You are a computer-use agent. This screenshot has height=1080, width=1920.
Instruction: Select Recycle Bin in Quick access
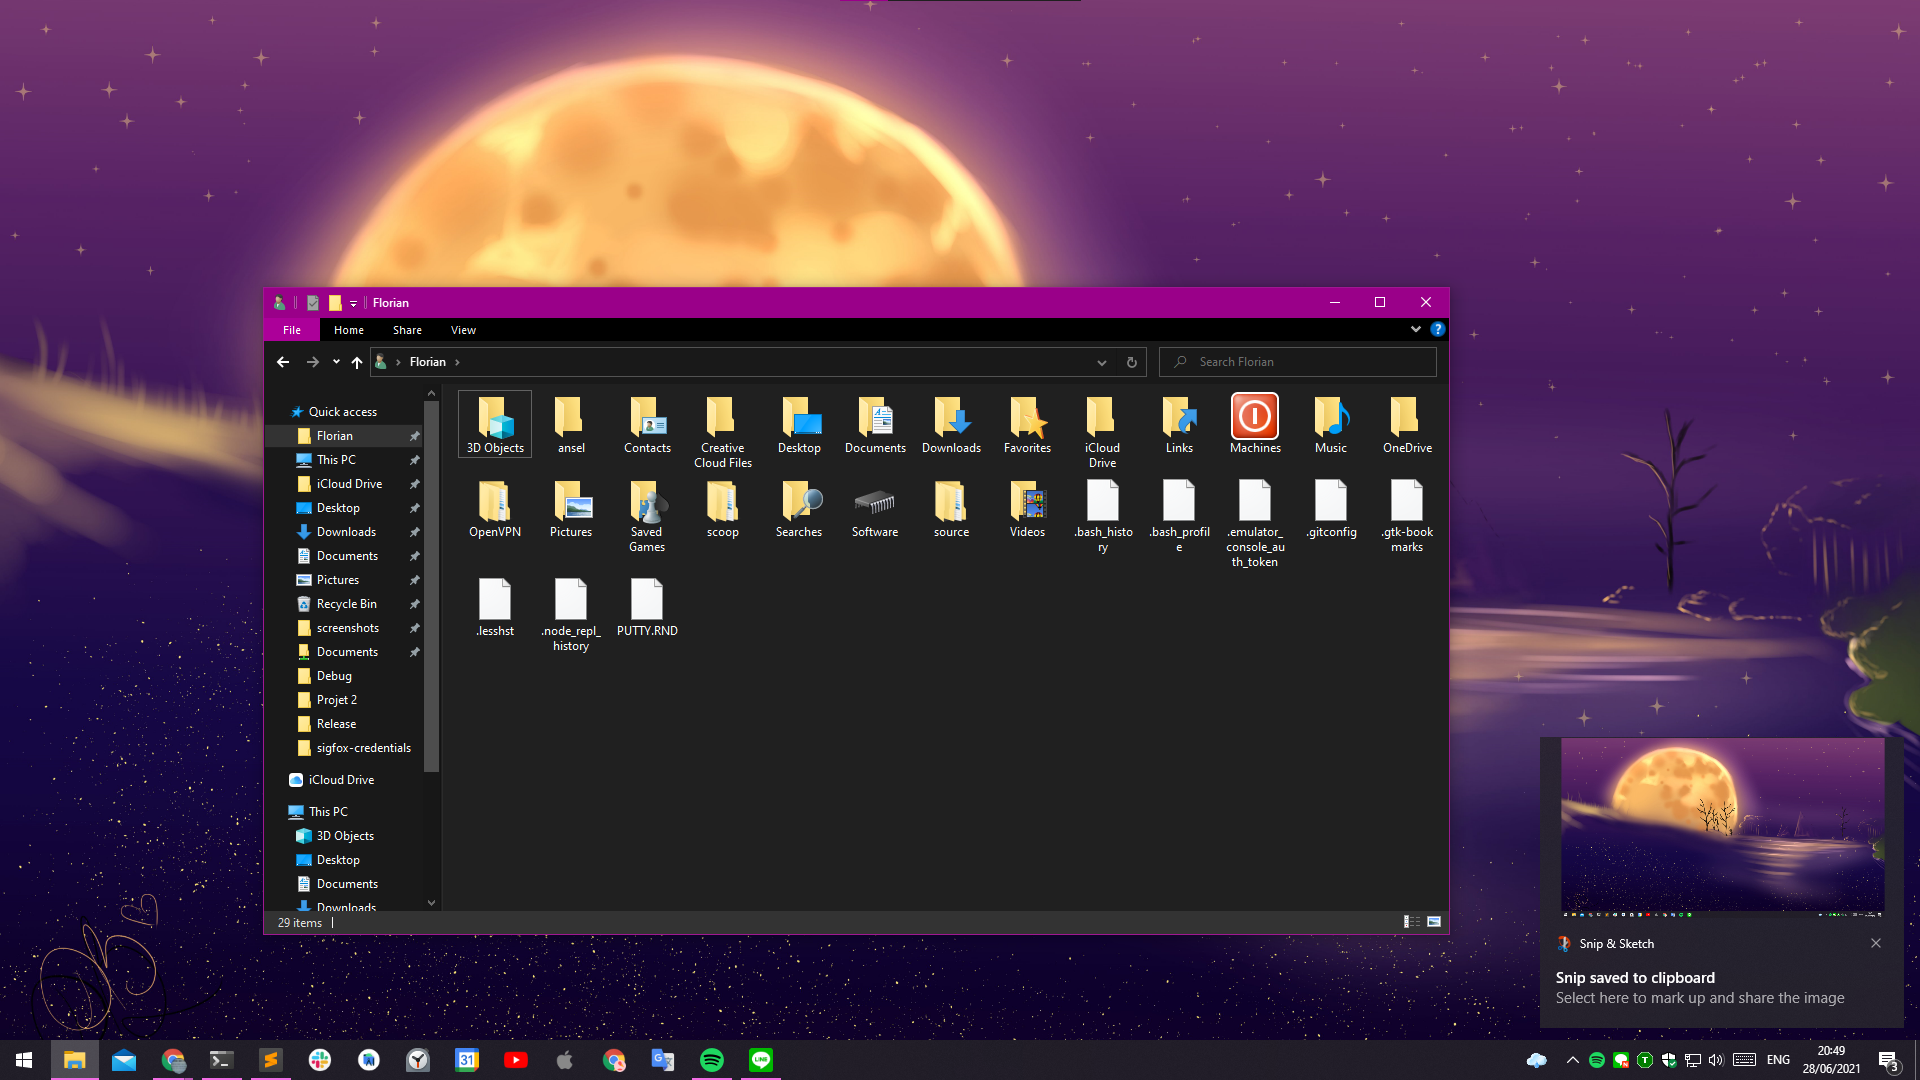(346, 604)
